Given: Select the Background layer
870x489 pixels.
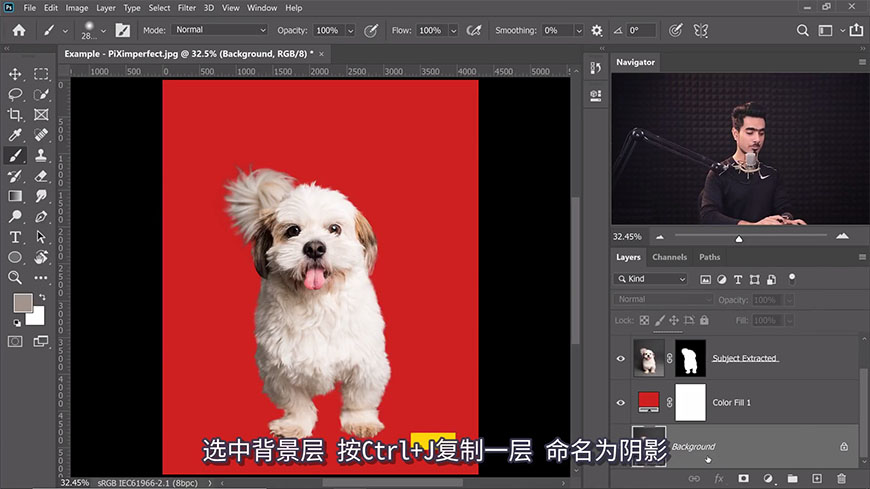Looking at the screenshot, I should coord(736,446).
